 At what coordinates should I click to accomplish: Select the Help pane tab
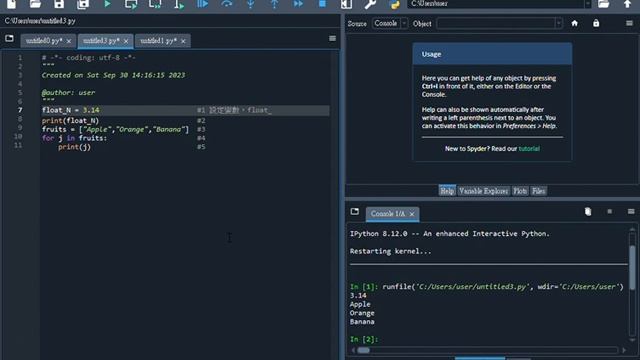pos(447,191)
